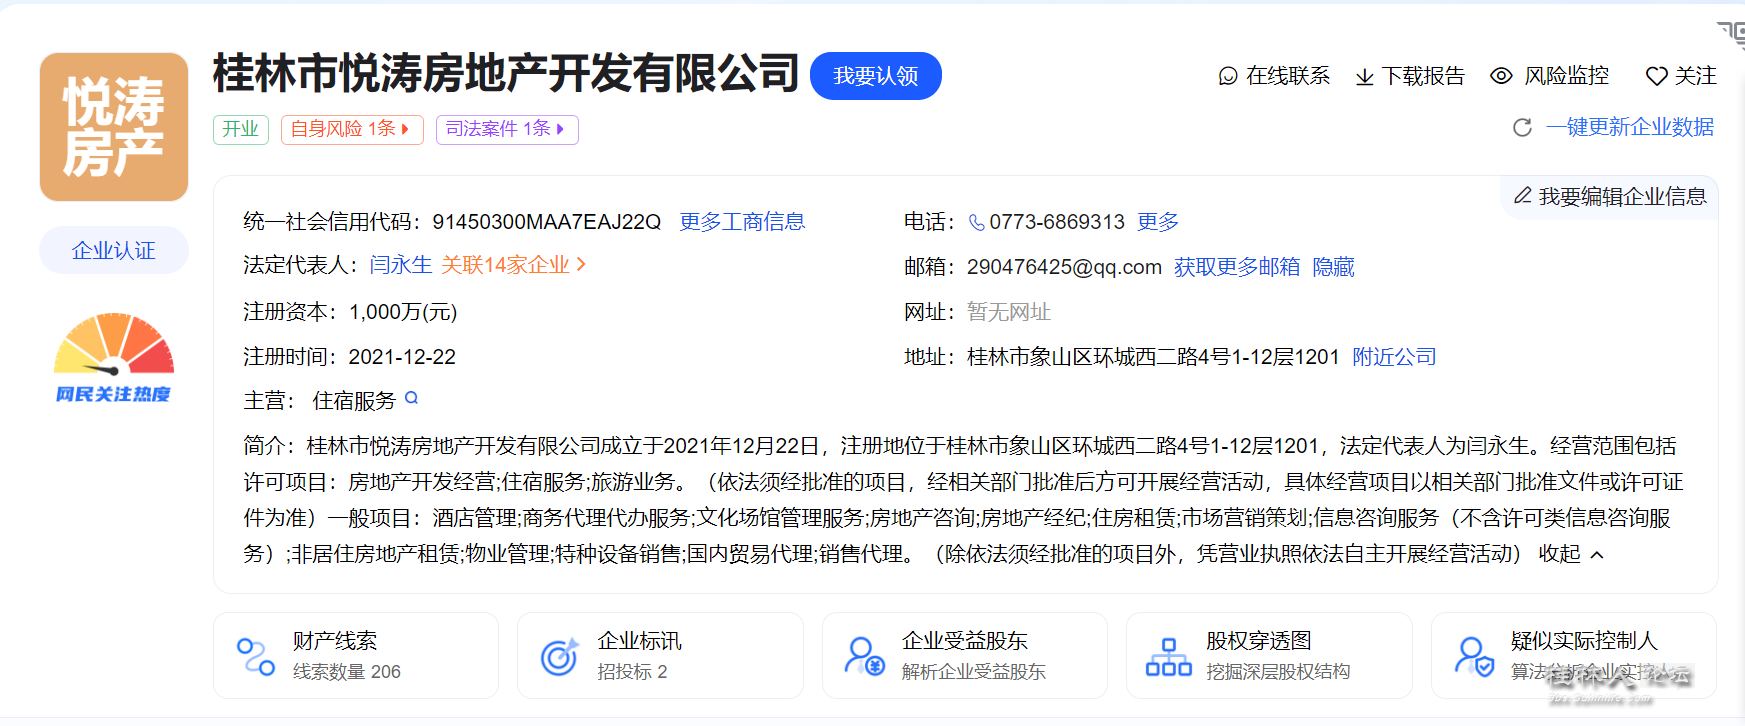Image resolution: width=1745 pixels, height=726 pixels.
Task: Expand the 司法案件 1条 tag
Action: point(506,129)
